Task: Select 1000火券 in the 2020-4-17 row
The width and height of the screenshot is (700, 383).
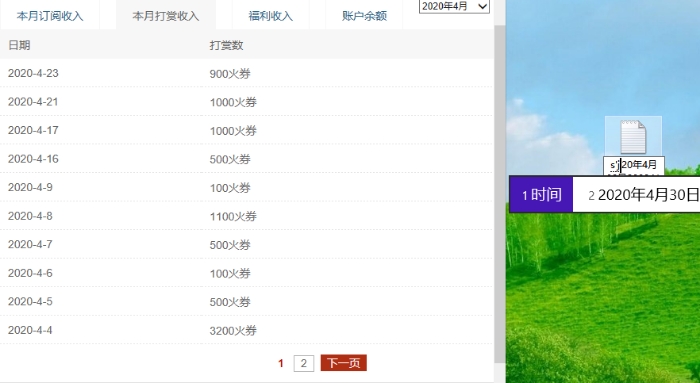Action: click(233, 131)
